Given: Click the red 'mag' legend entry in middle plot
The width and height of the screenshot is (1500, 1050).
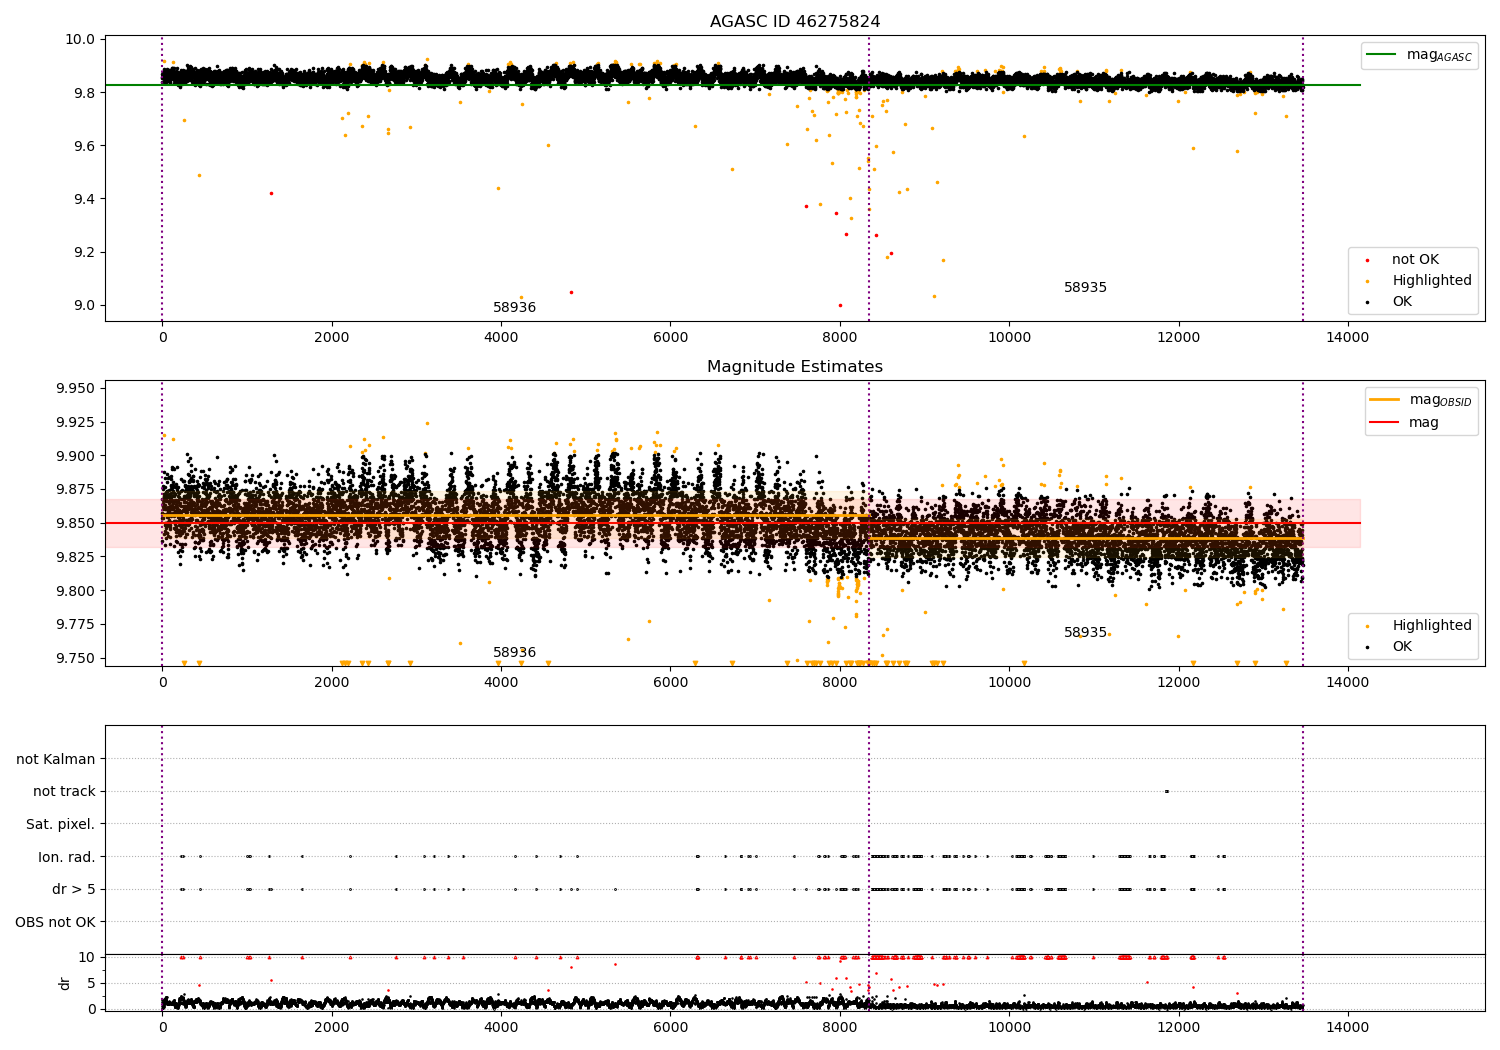Looking at the screenshot, I should 1424,423.
